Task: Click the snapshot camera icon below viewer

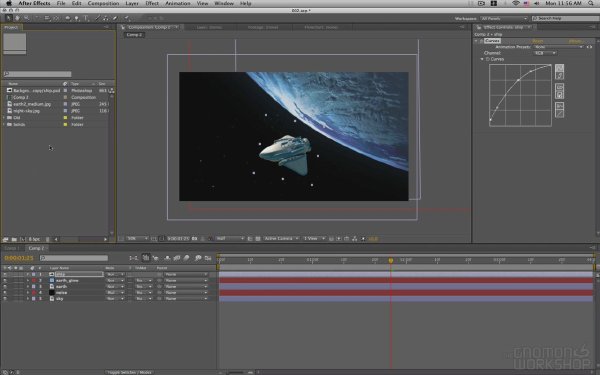Action: click(194, 239)
